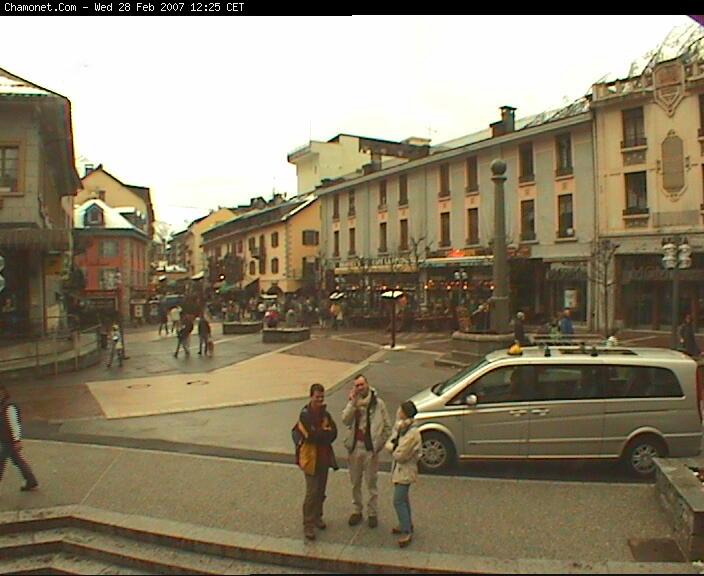Select the date "Wed 28 Feb 2007"

[x=139, y=7]
